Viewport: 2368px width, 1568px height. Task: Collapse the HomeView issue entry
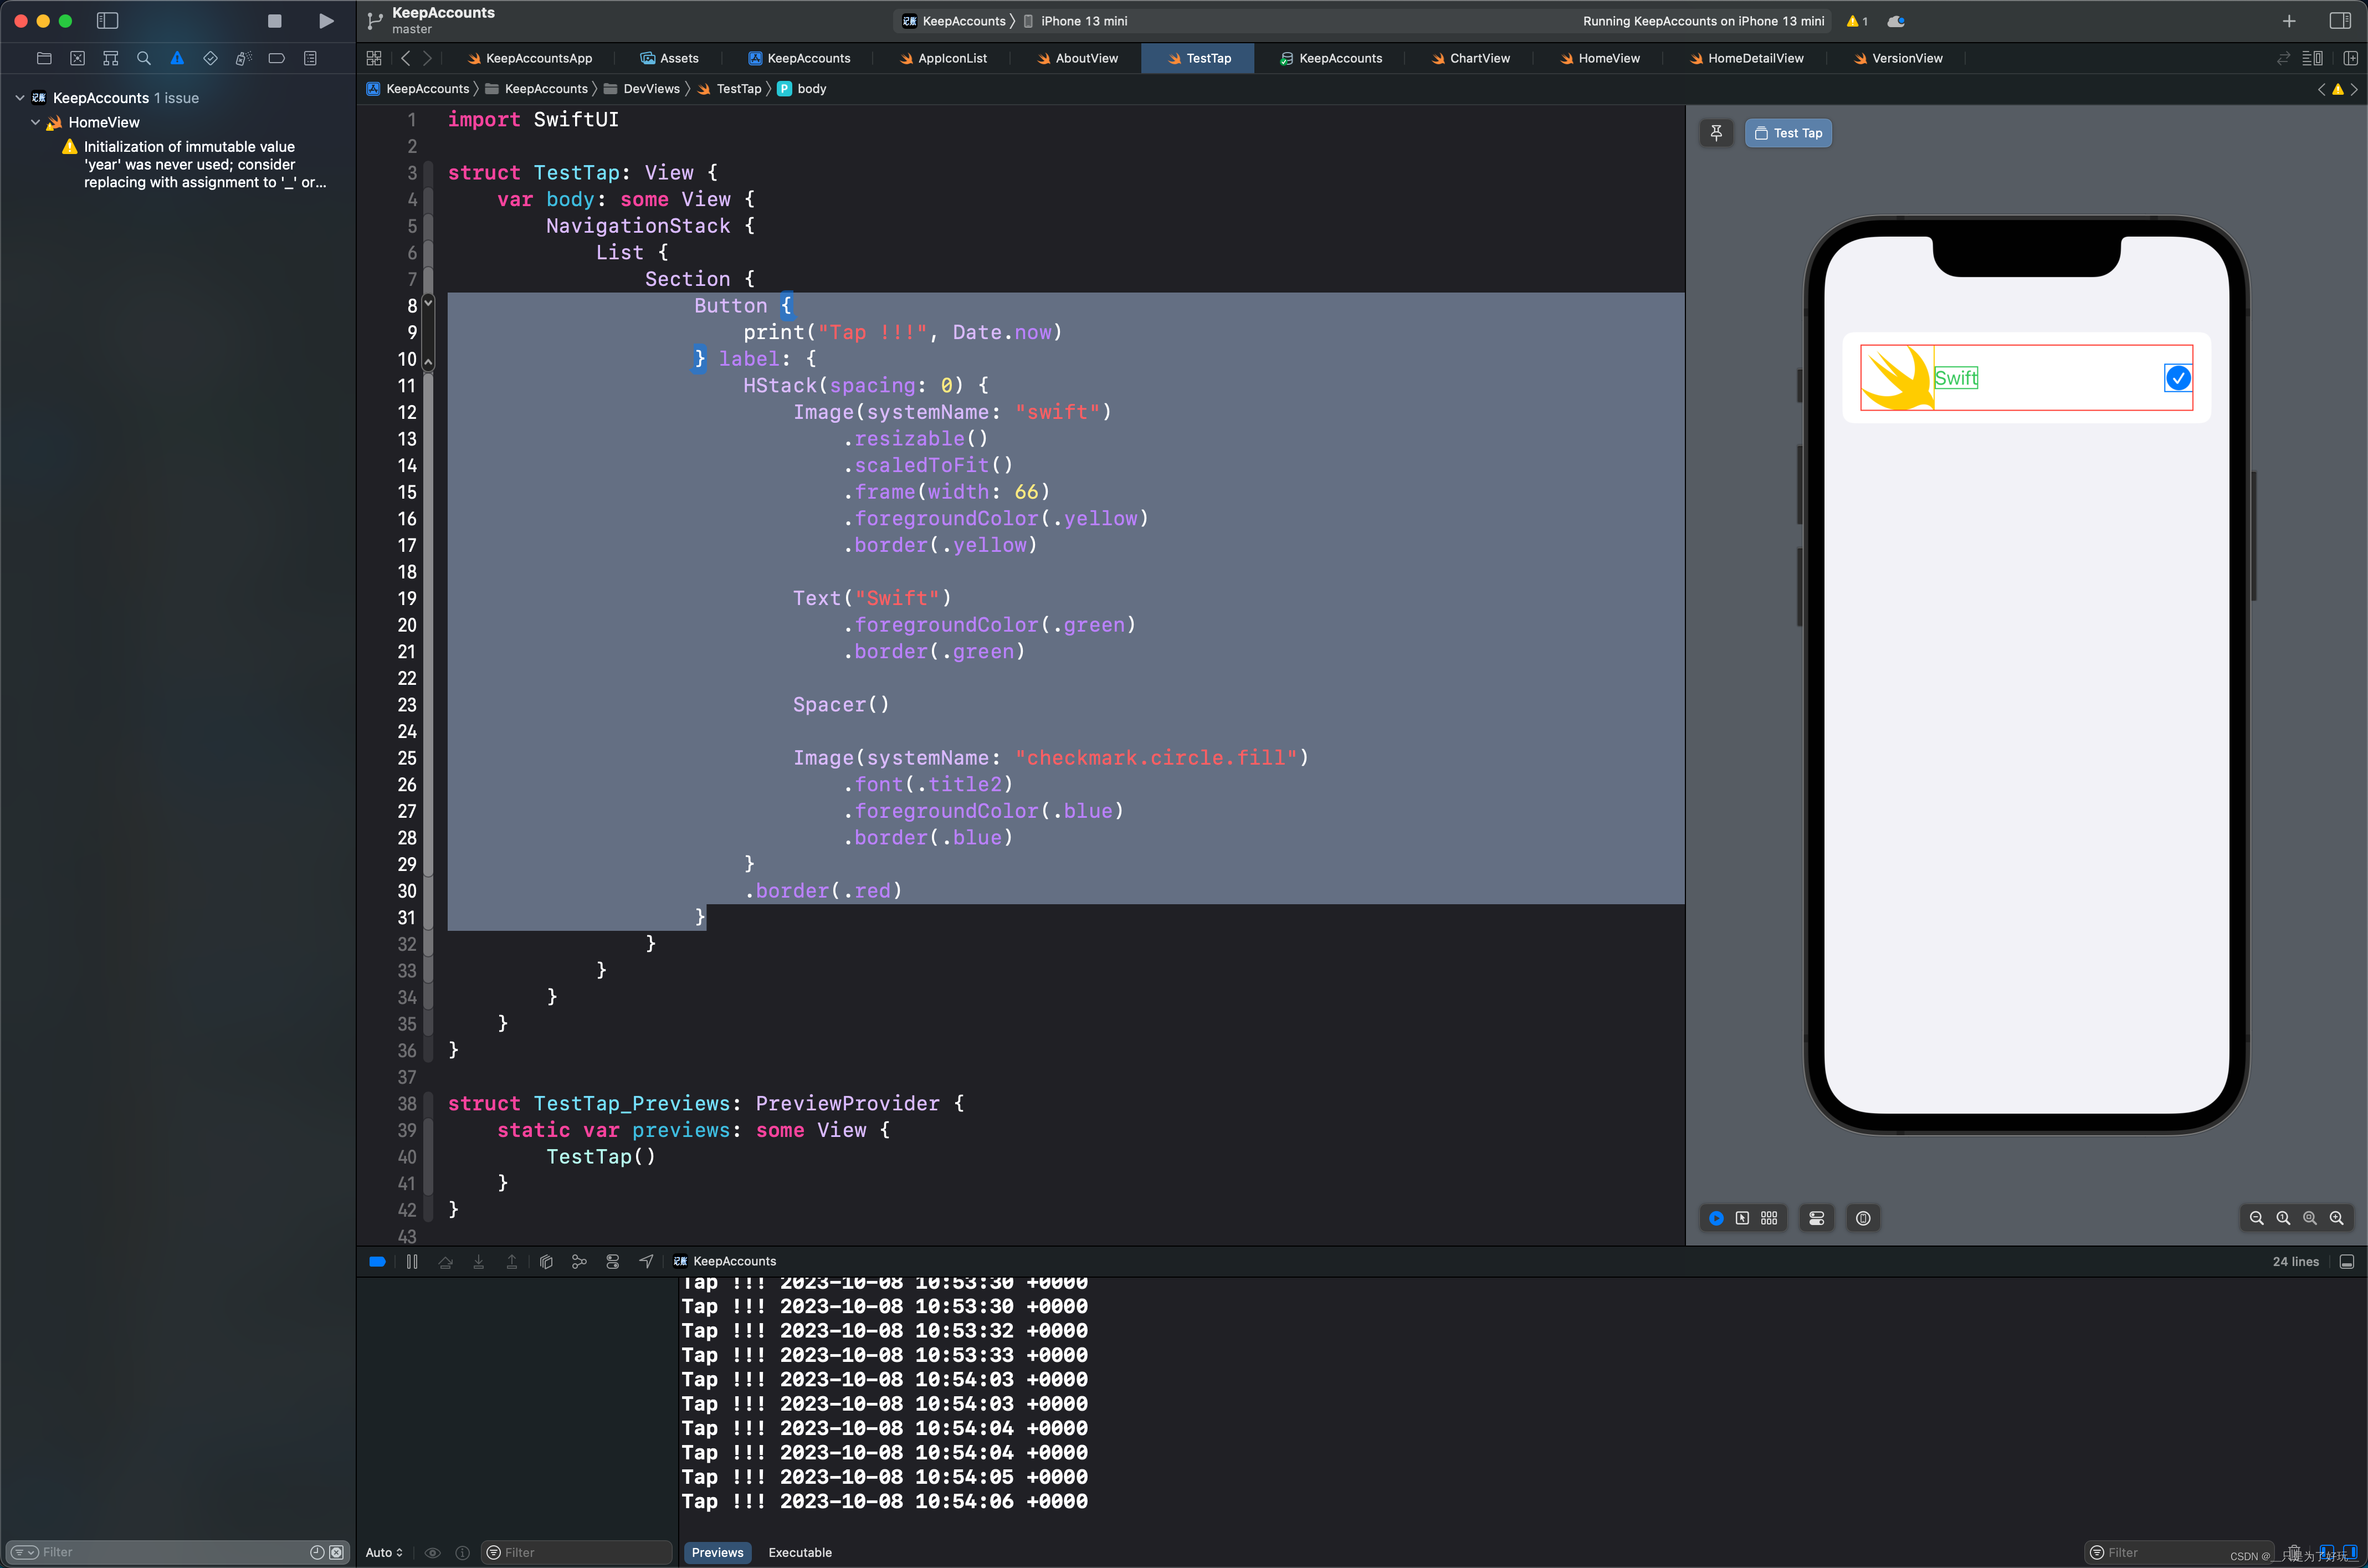pos(36,122)
